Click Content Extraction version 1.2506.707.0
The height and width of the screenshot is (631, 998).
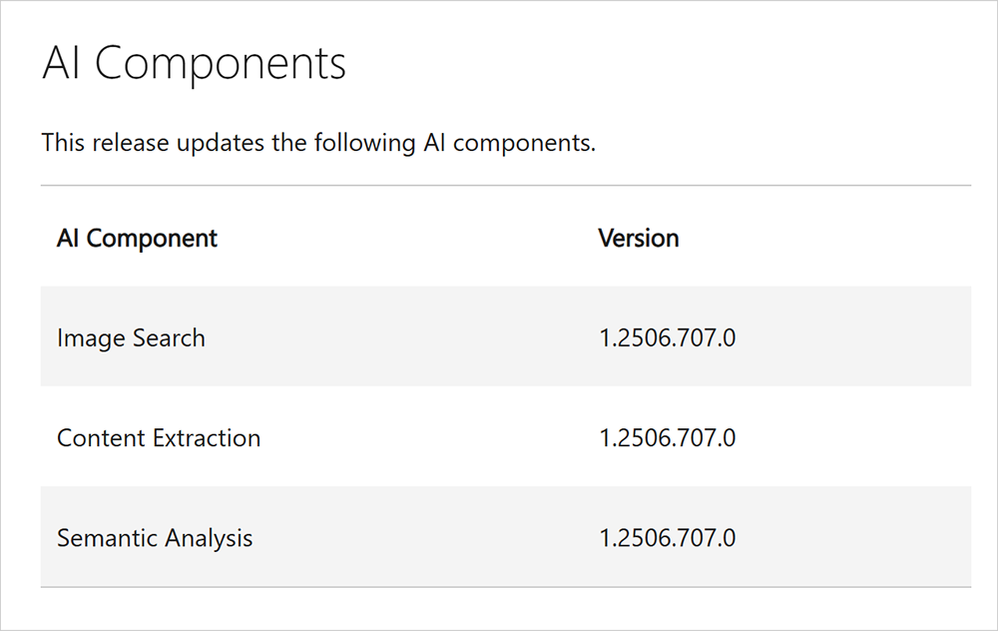667,438
